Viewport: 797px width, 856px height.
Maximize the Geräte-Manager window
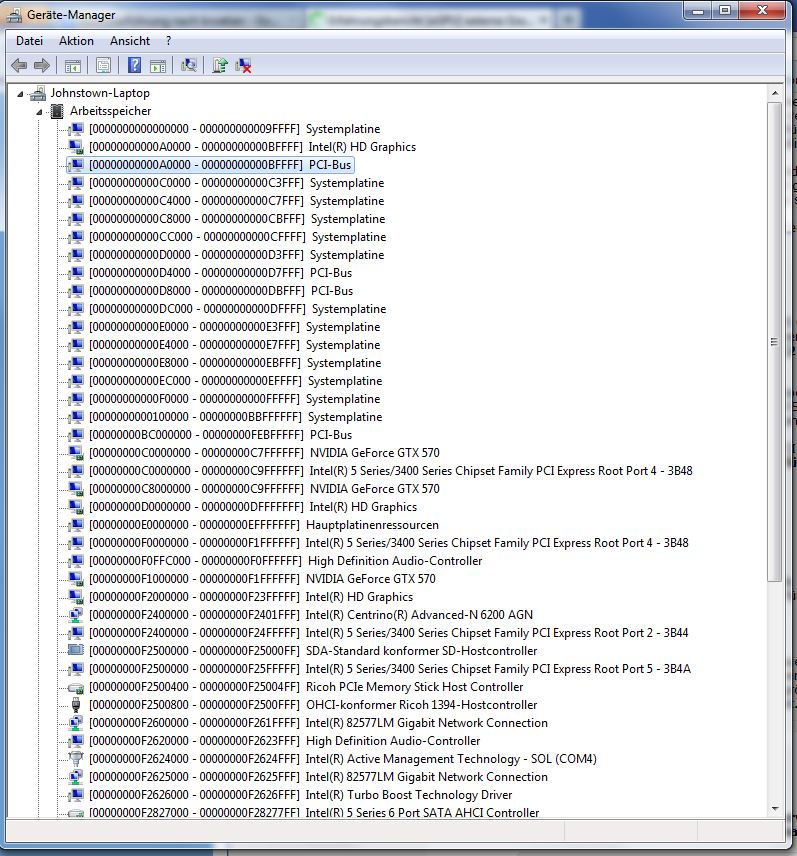[x=724, y=11]
